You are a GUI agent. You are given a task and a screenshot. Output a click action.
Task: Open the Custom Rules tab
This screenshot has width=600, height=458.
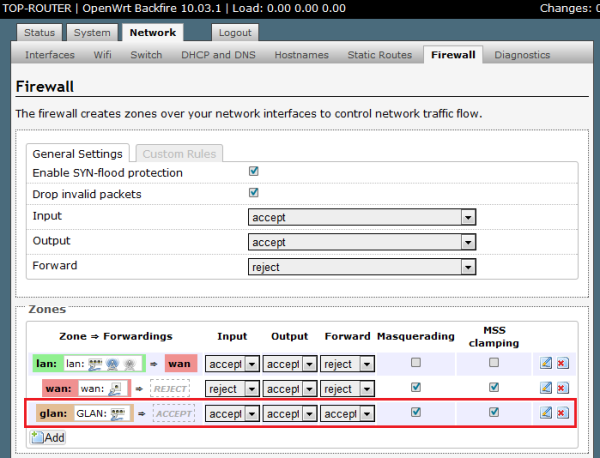click(179, 154)
